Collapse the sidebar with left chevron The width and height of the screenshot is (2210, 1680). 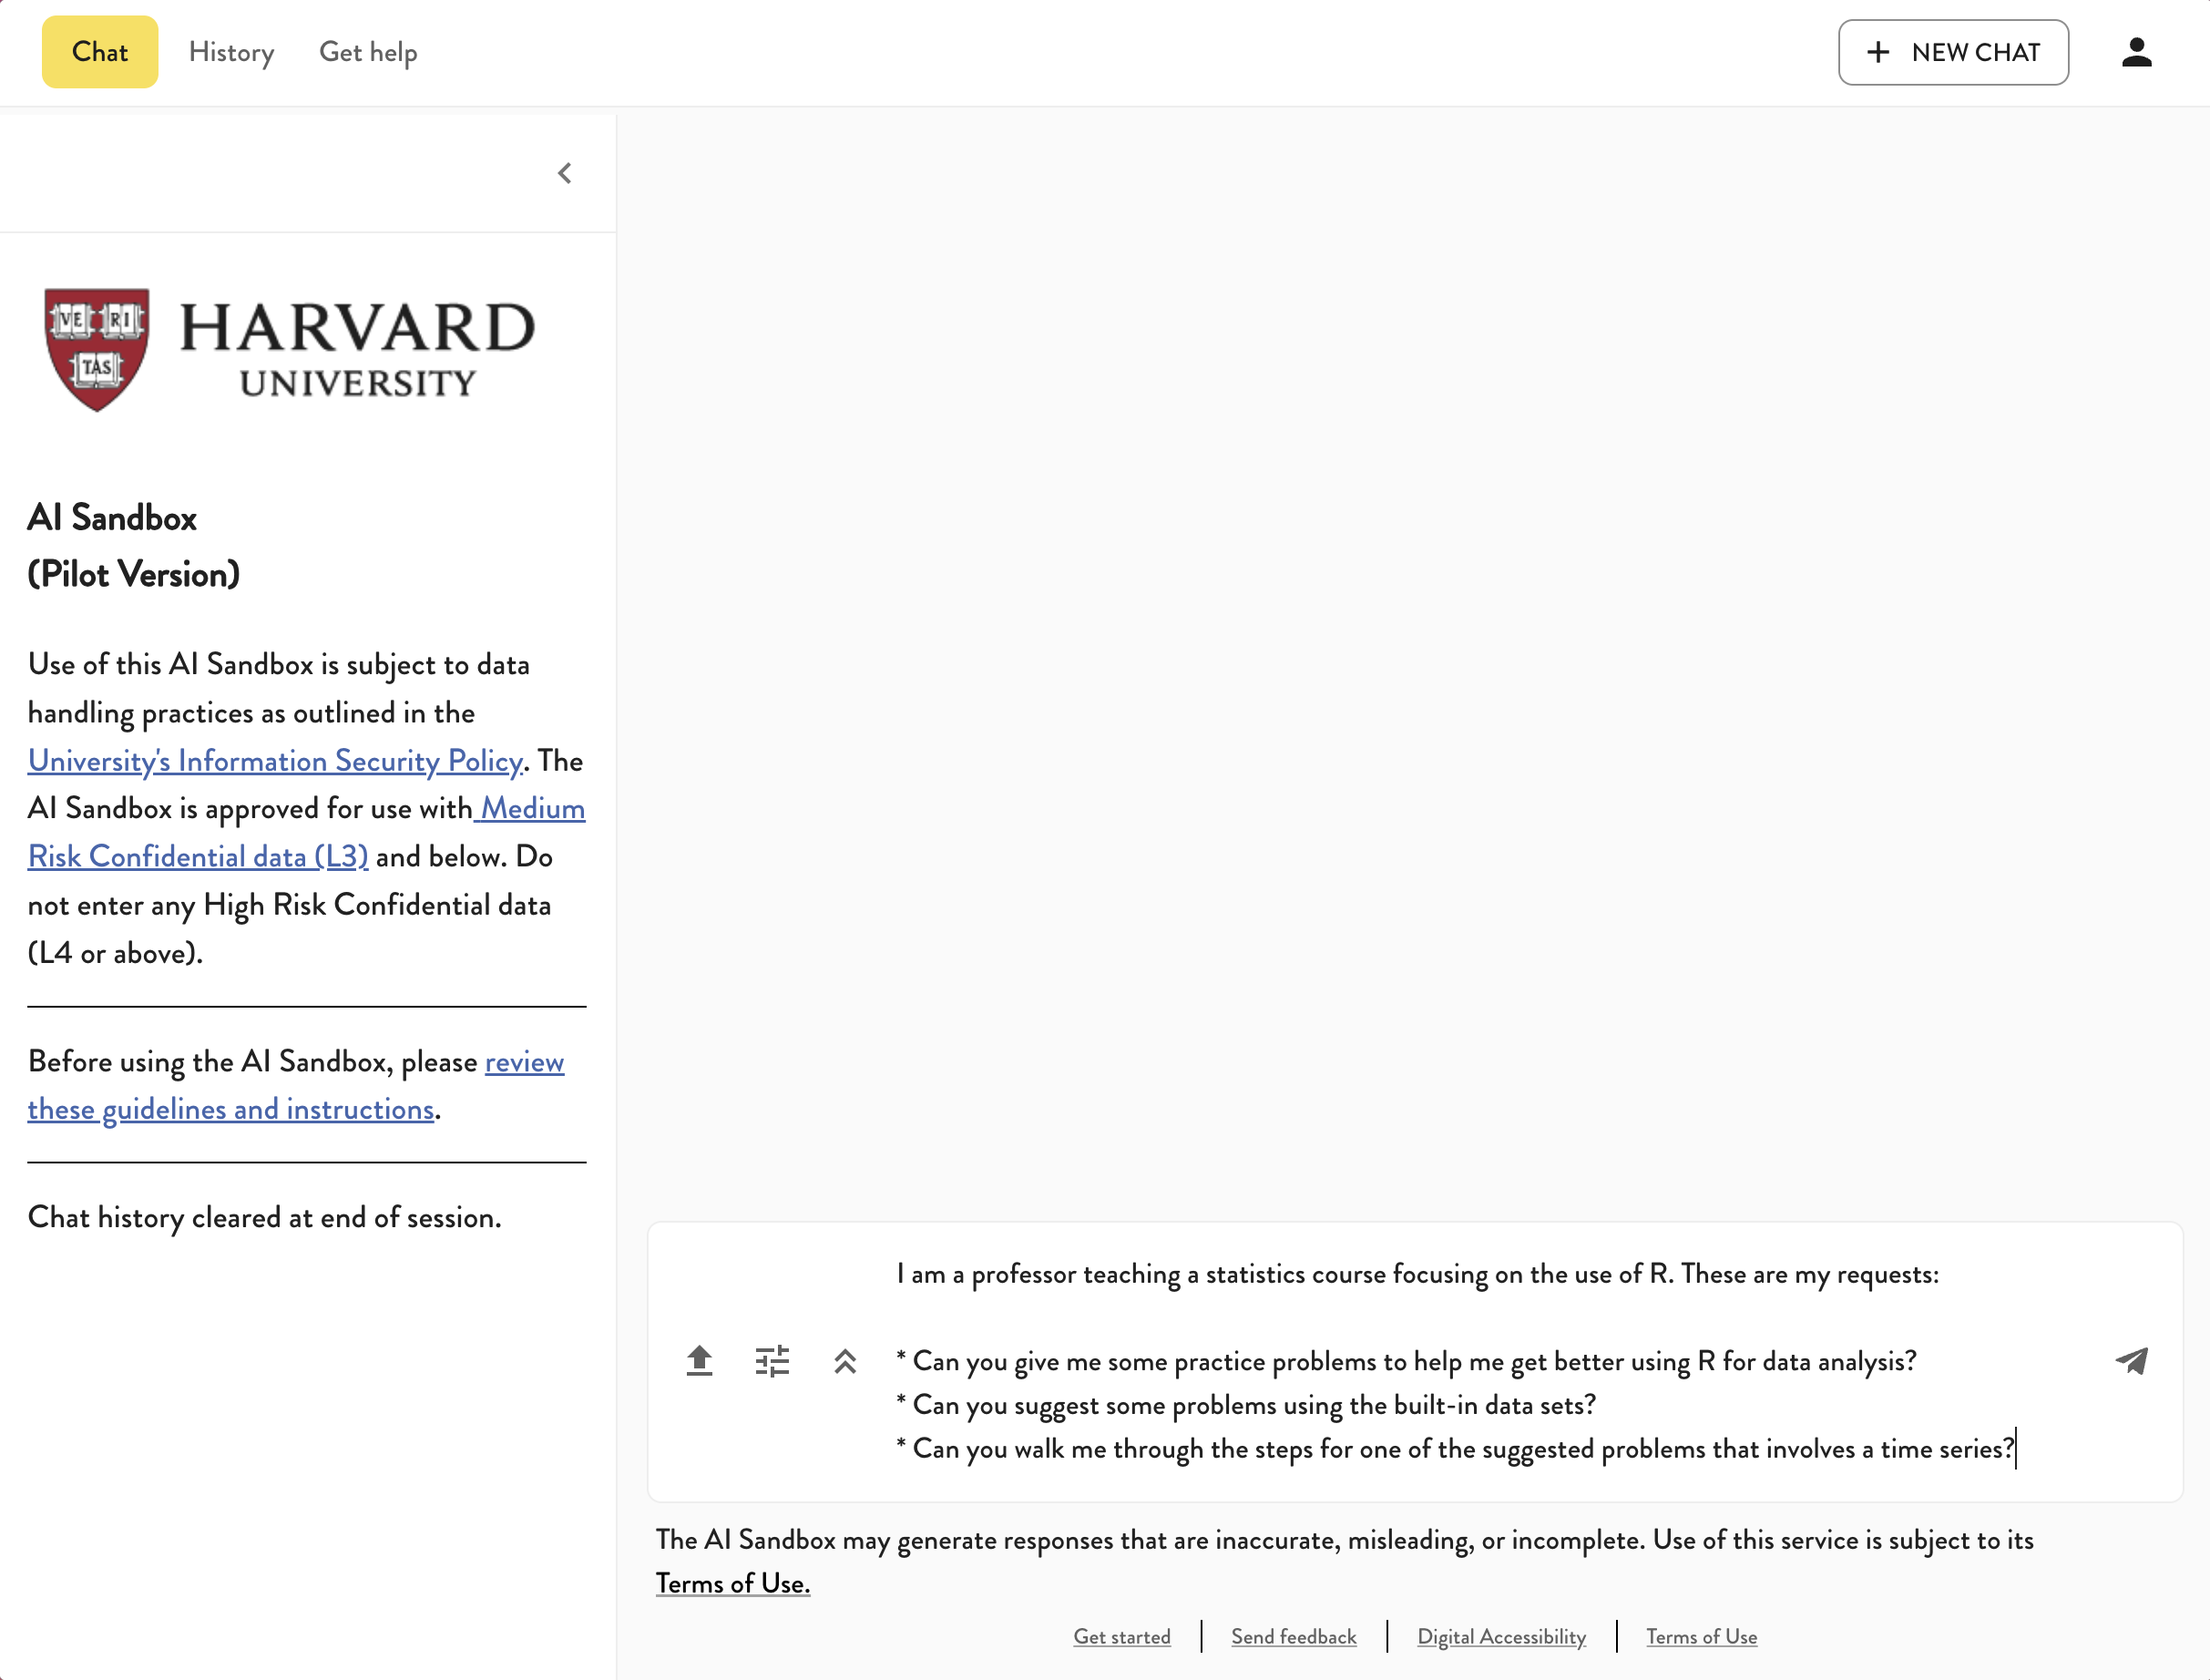[x=565, y=174]
